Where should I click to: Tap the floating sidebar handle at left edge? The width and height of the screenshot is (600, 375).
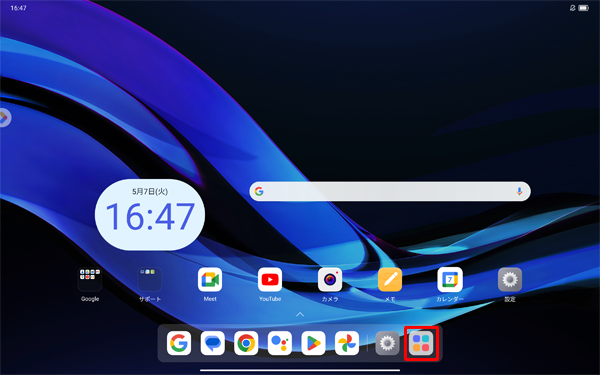point(4,117)
